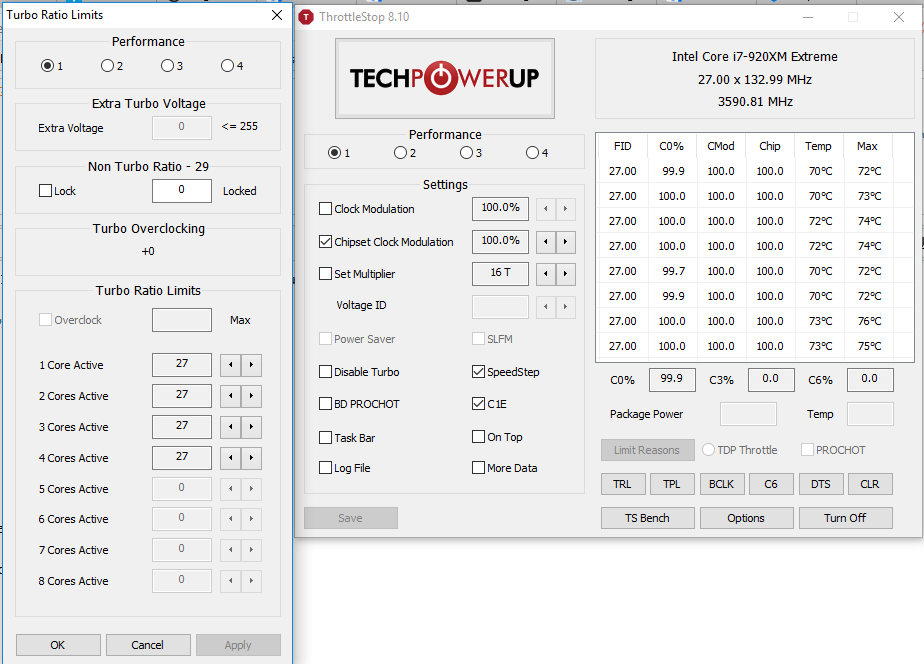Enable the Task Bar option
This screenshot has width=924, height=664.
coord(325,438)
